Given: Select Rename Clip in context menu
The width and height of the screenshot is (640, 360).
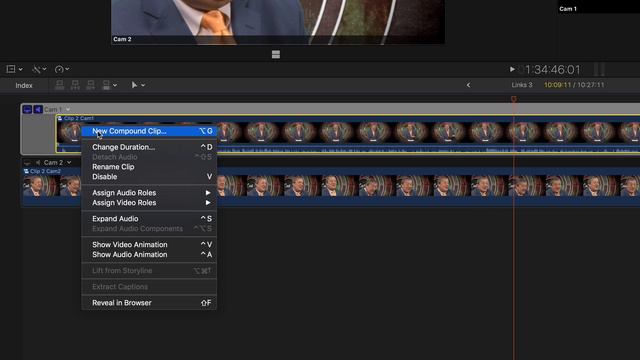Looking at the screenshot, I should tap(149, 167).
